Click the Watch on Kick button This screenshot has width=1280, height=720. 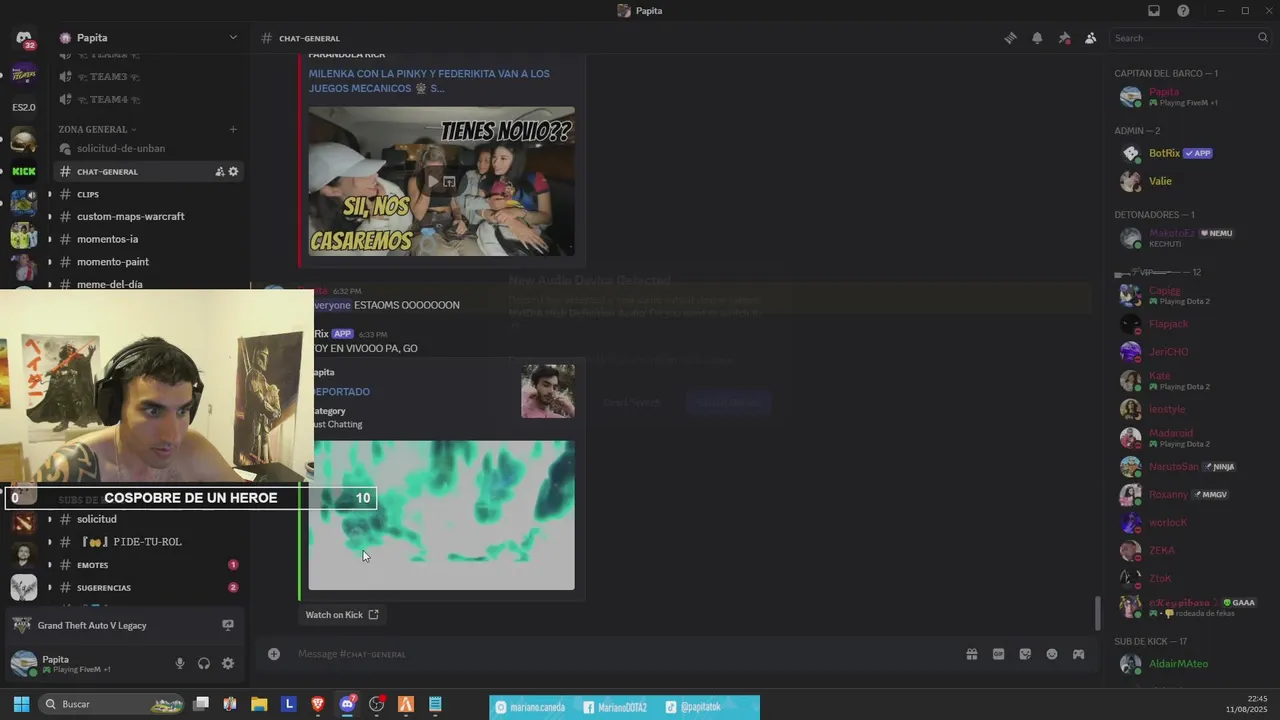[x=342, y=615]
